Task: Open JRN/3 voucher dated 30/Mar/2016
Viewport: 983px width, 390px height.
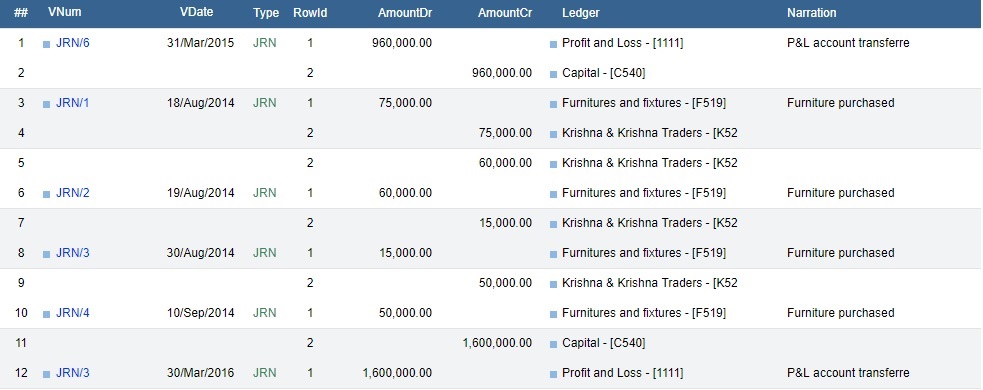Action: pos(73,373)
